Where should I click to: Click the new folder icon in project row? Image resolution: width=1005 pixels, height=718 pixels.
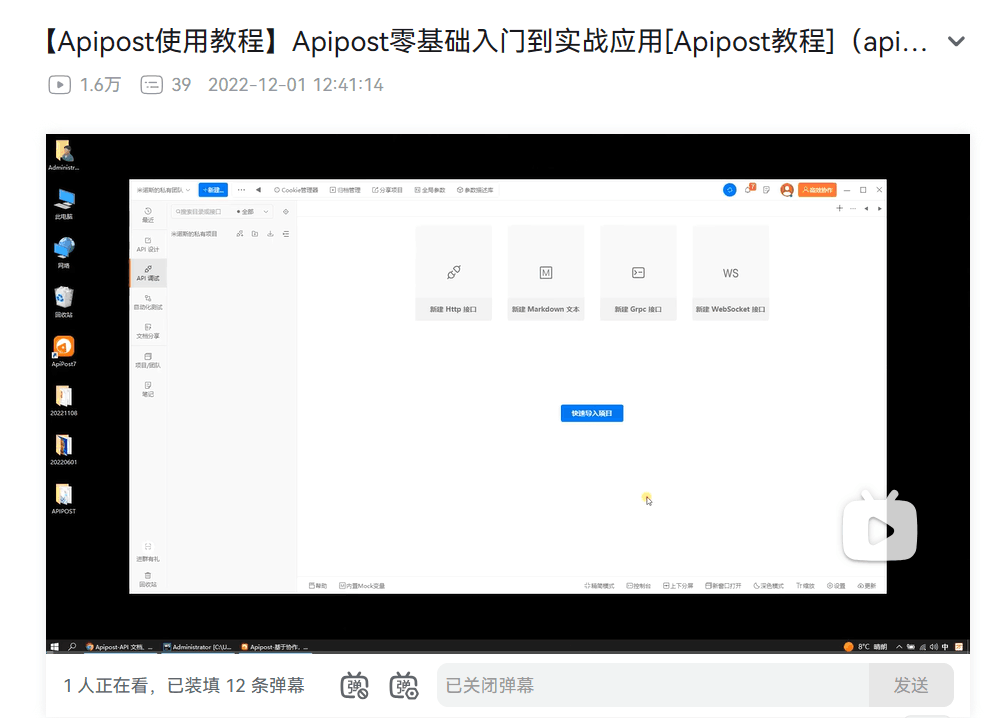point(255,234)
